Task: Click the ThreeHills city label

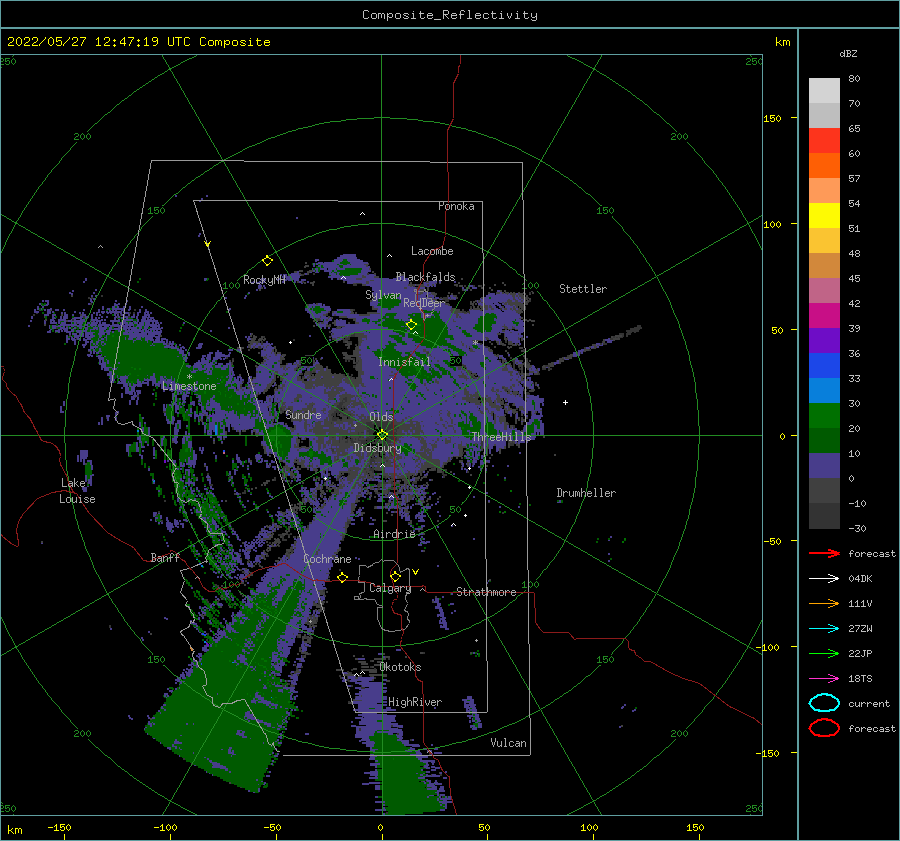Action: pyautogui.click(x=501, y=437)
